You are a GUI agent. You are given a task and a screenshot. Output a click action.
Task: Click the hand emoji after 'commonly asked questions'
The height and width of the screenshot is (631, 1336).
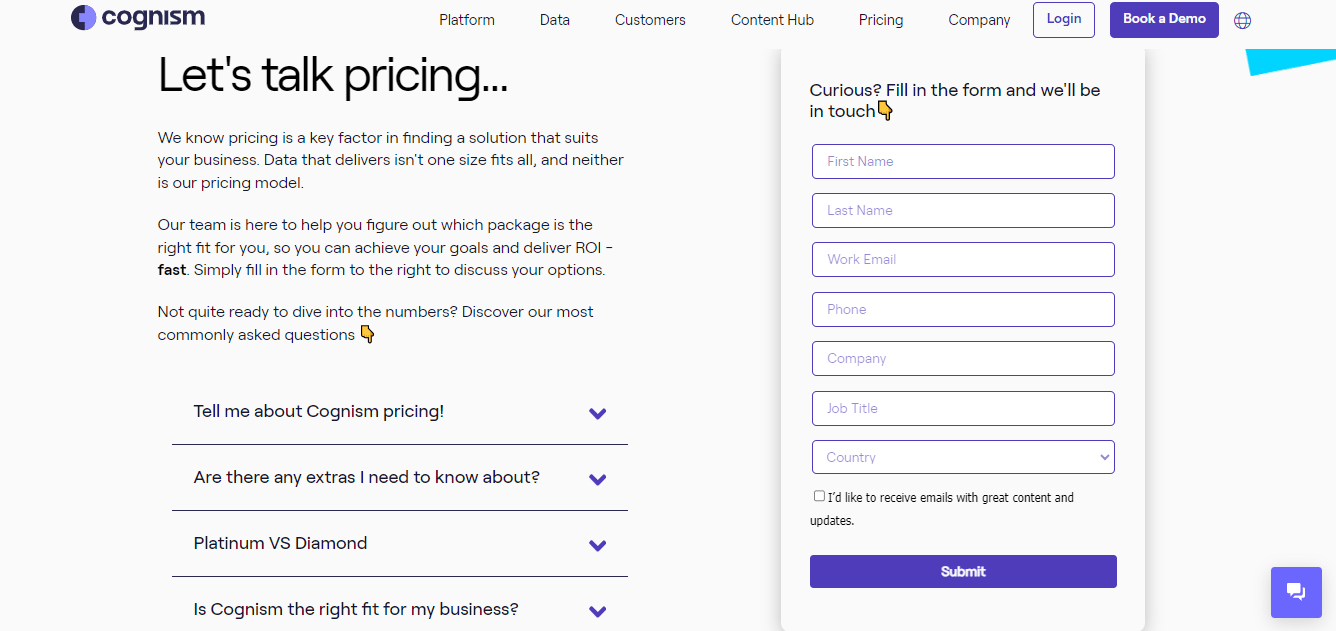(366, 335)
